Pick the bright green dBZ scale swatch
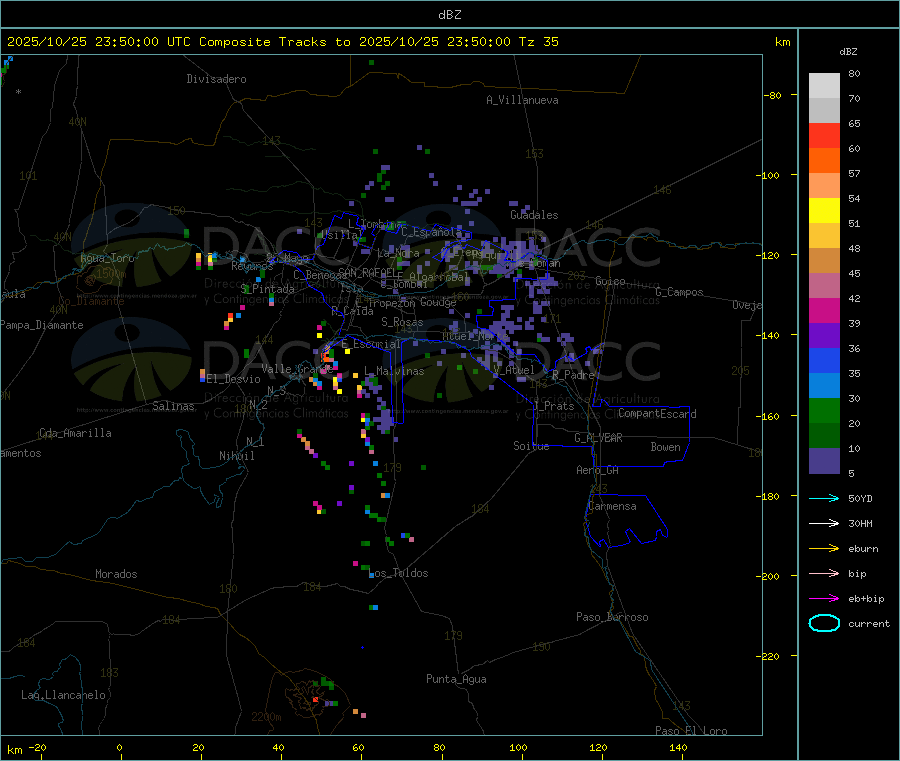Image resolution: width=900 pixels, height=761 pixels. pyautogui.click(x=824, y=410)
